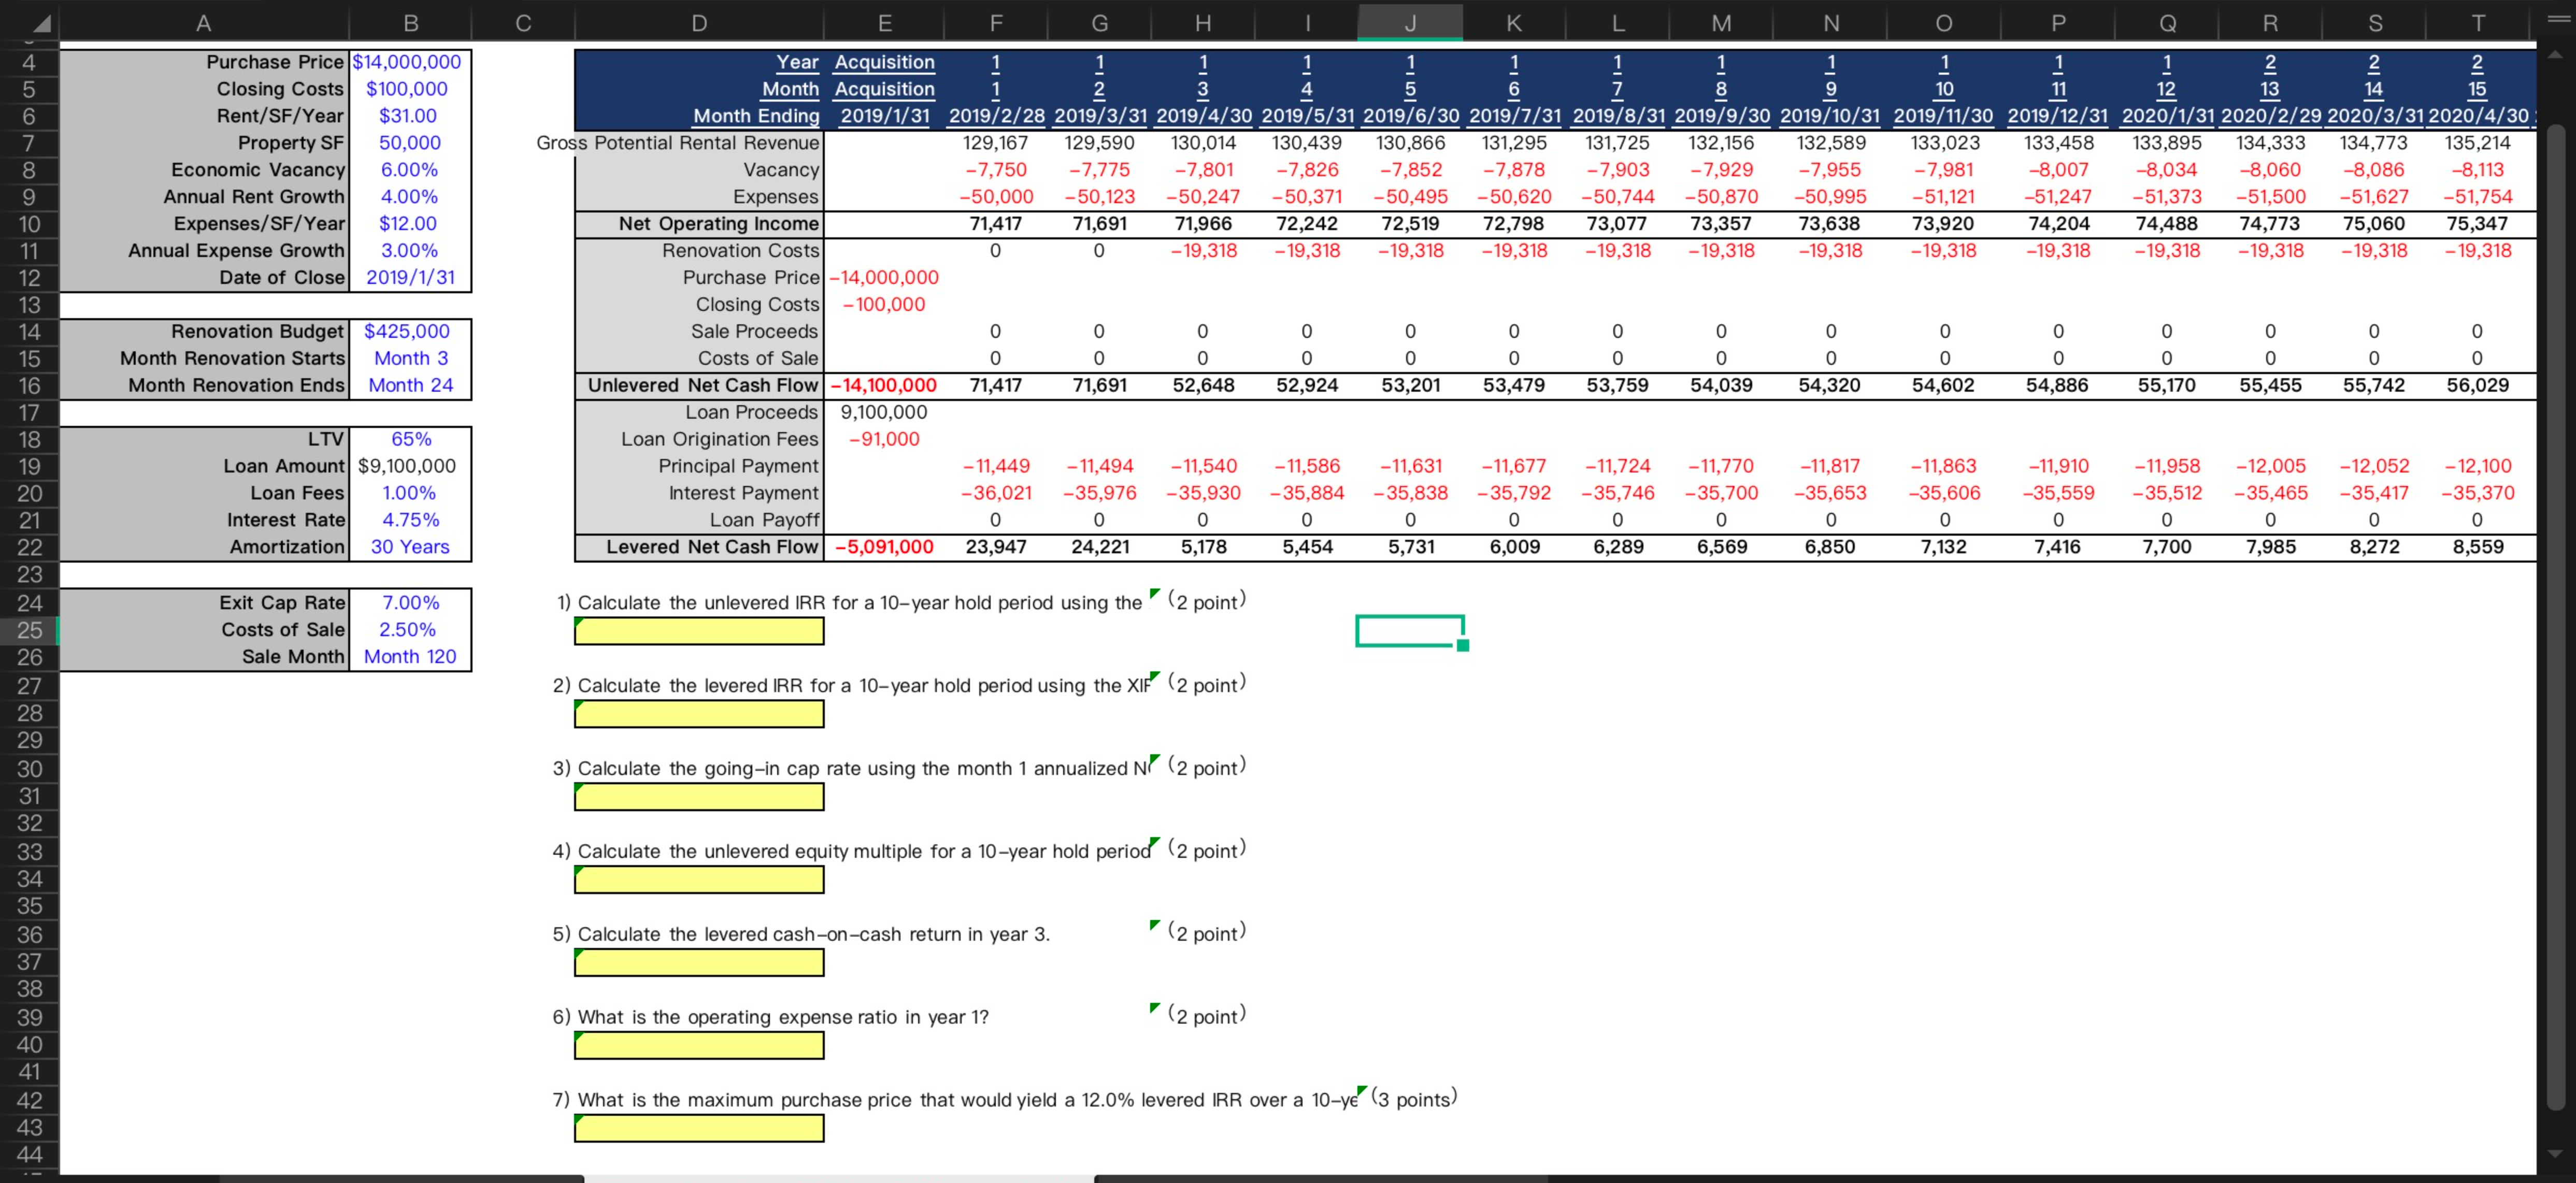Click the yellow answer cell under question 1
The width and height of the screenshot is (2576, 1183).
(x=699, y=631)
